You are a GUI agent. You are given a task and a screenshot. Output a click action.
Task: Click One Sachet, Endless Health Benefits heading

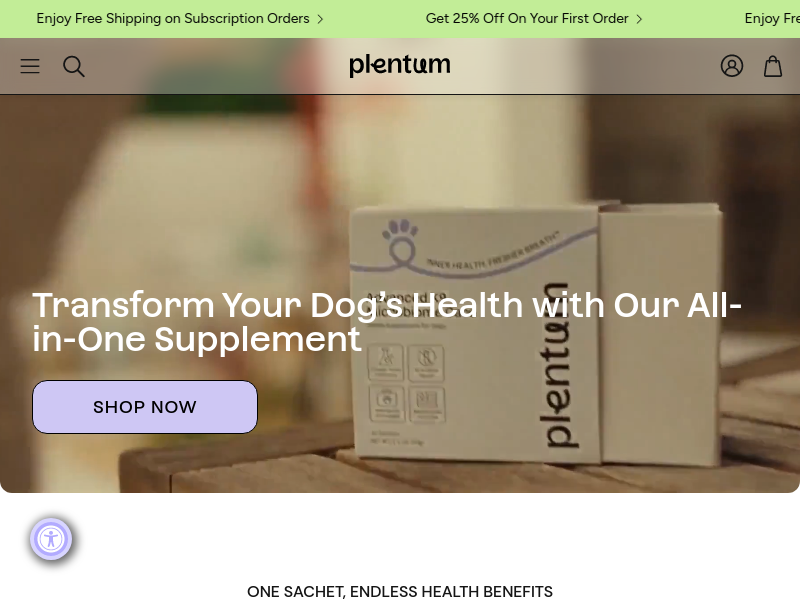tap(400, 592)
